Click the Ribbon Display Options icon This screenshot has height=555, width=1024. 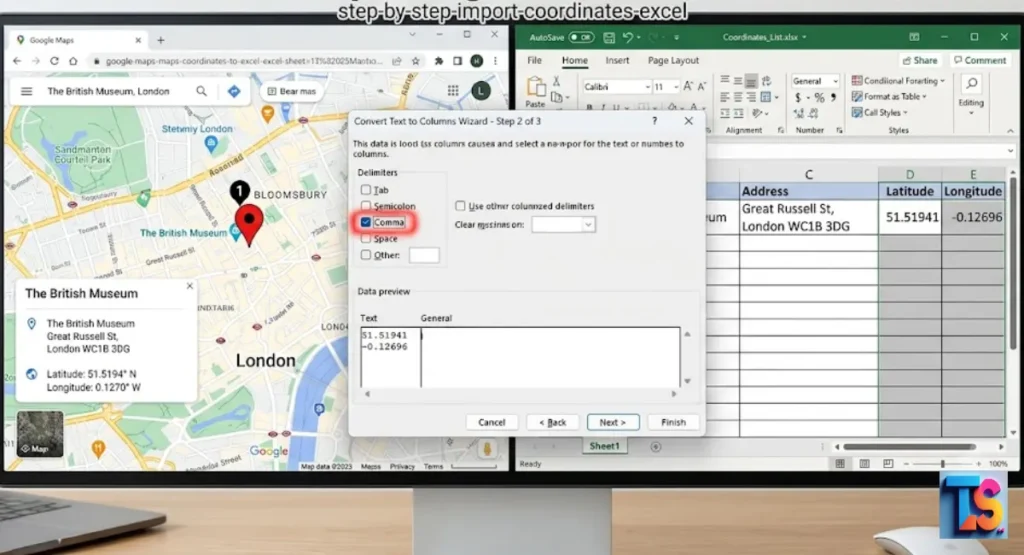point(914,37)
